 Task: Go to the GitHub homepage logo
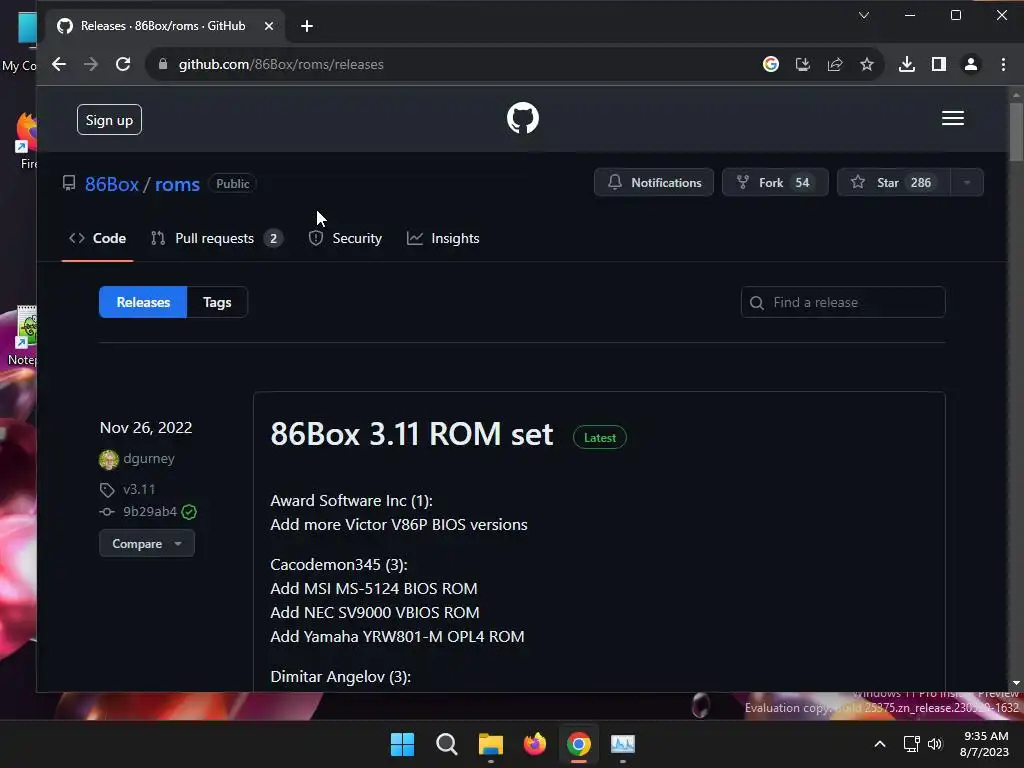[x=523, y=118]
